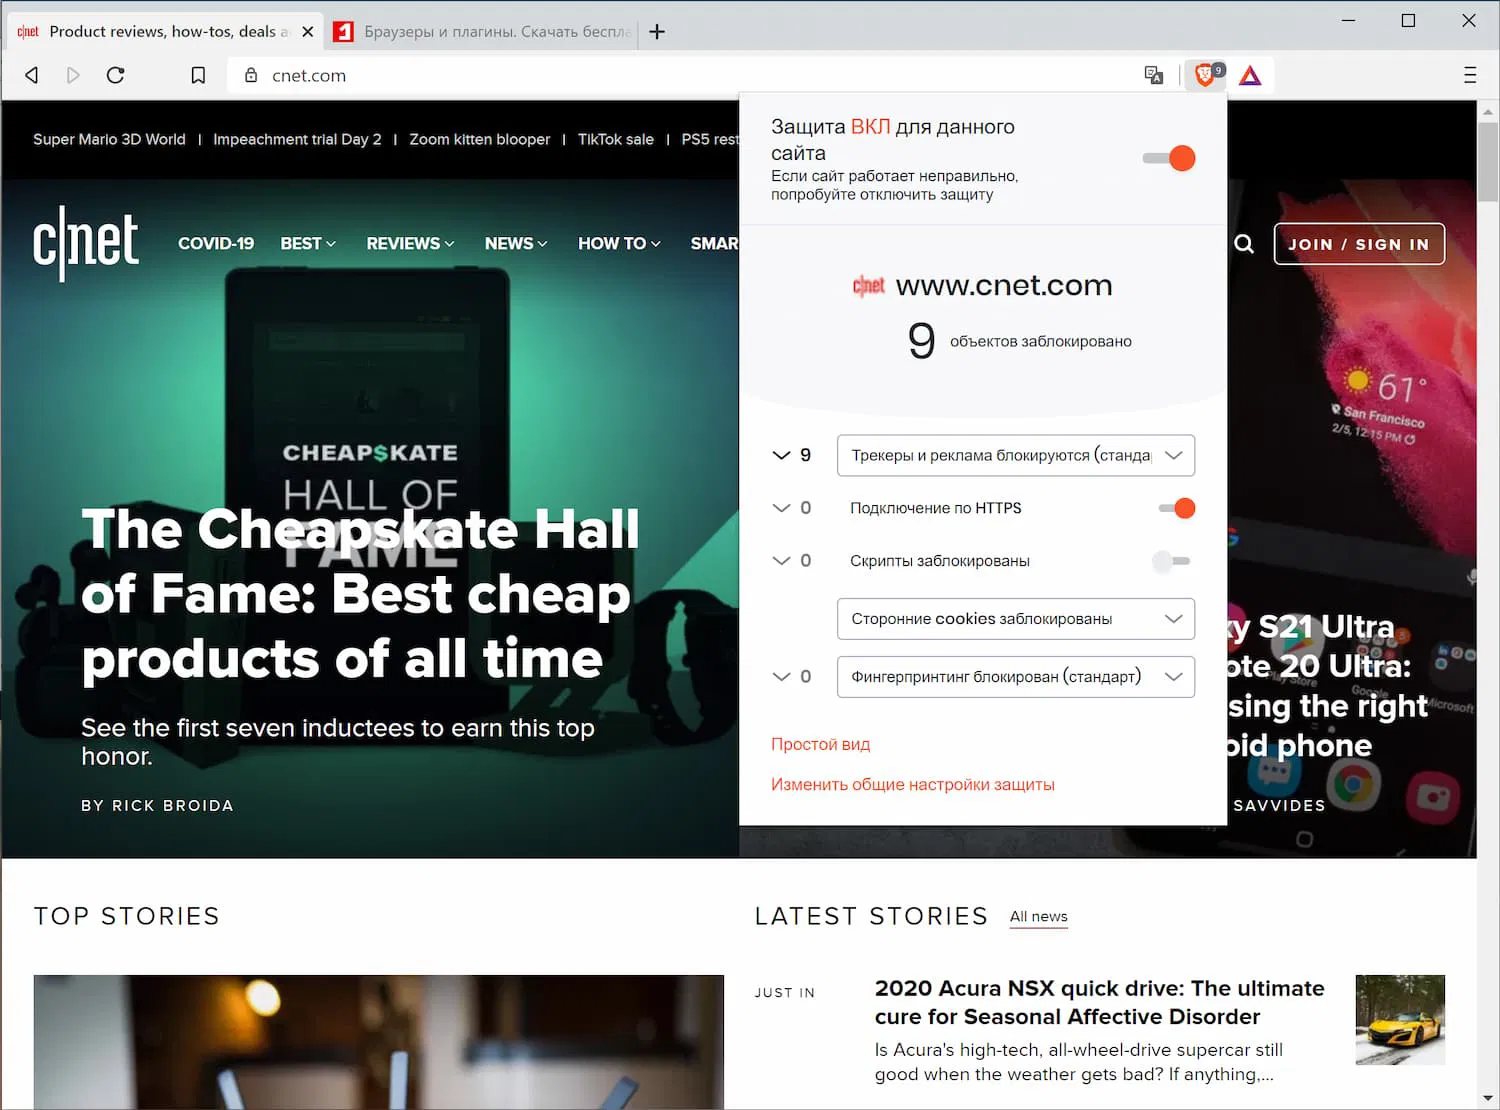Open third-party cookies blocking dropdown
The image size is (1500, 1110).
1016,619
